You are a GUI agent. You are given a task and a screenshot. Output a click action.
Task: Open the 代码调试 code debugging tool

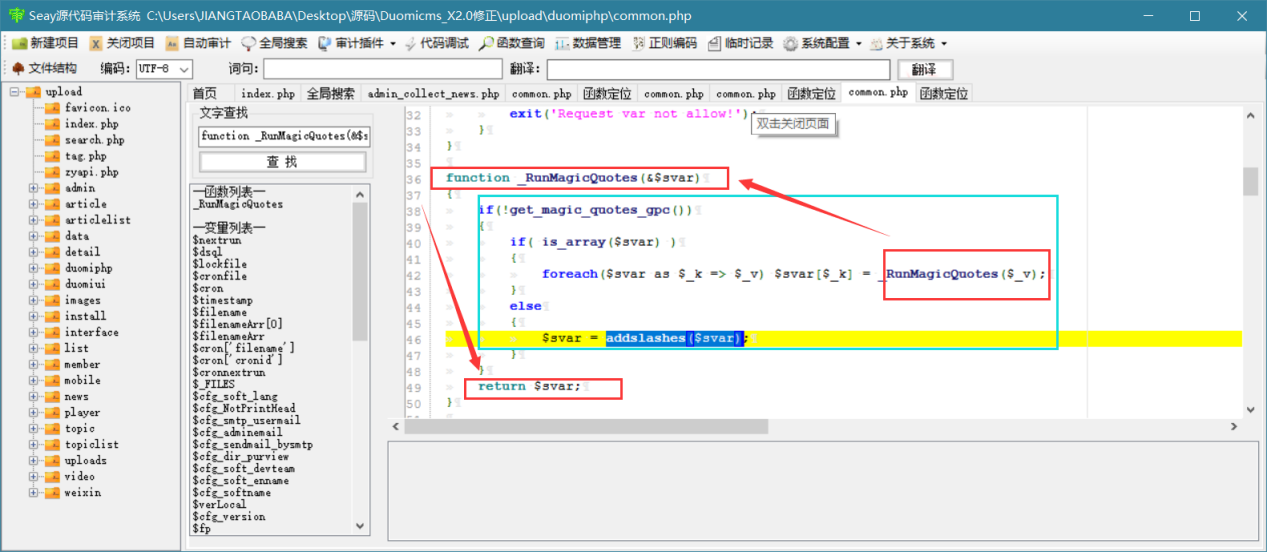click(436, 43)
